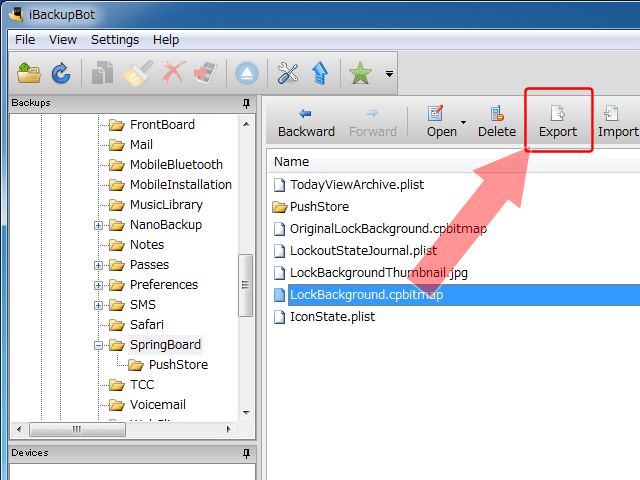Click the tree horizontal scrollbar thumb
The height and width of the screenshot is (480, 640).
tap(77, 429)
